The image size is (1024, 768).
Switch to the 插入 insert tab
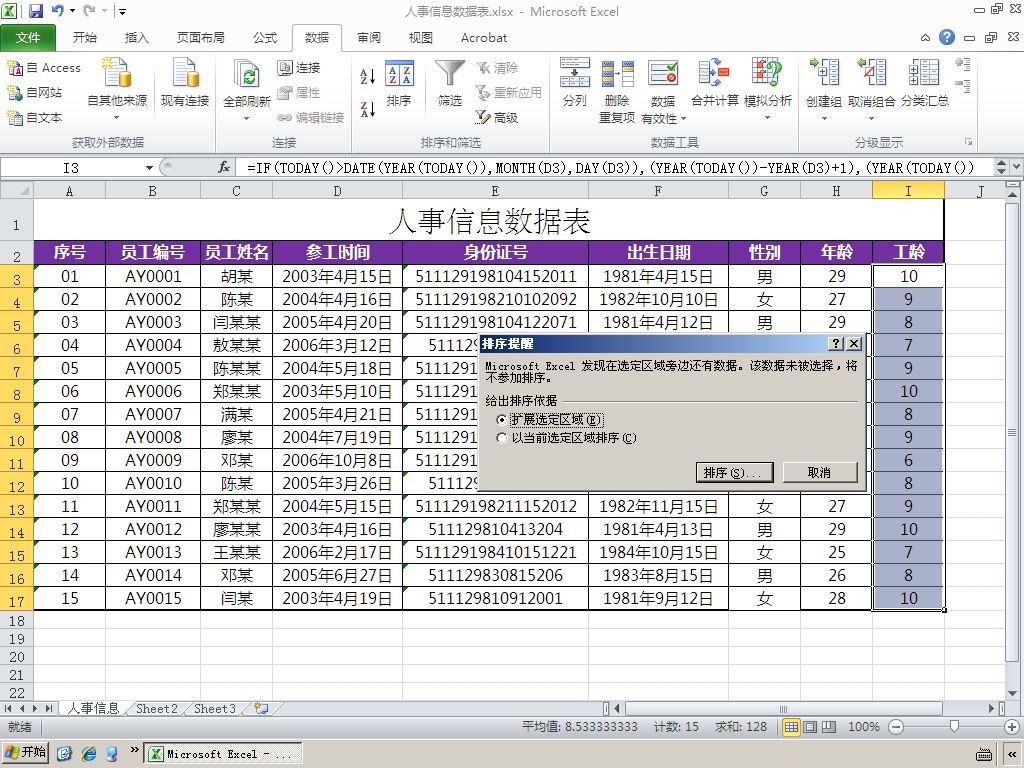tap(136, 37)
